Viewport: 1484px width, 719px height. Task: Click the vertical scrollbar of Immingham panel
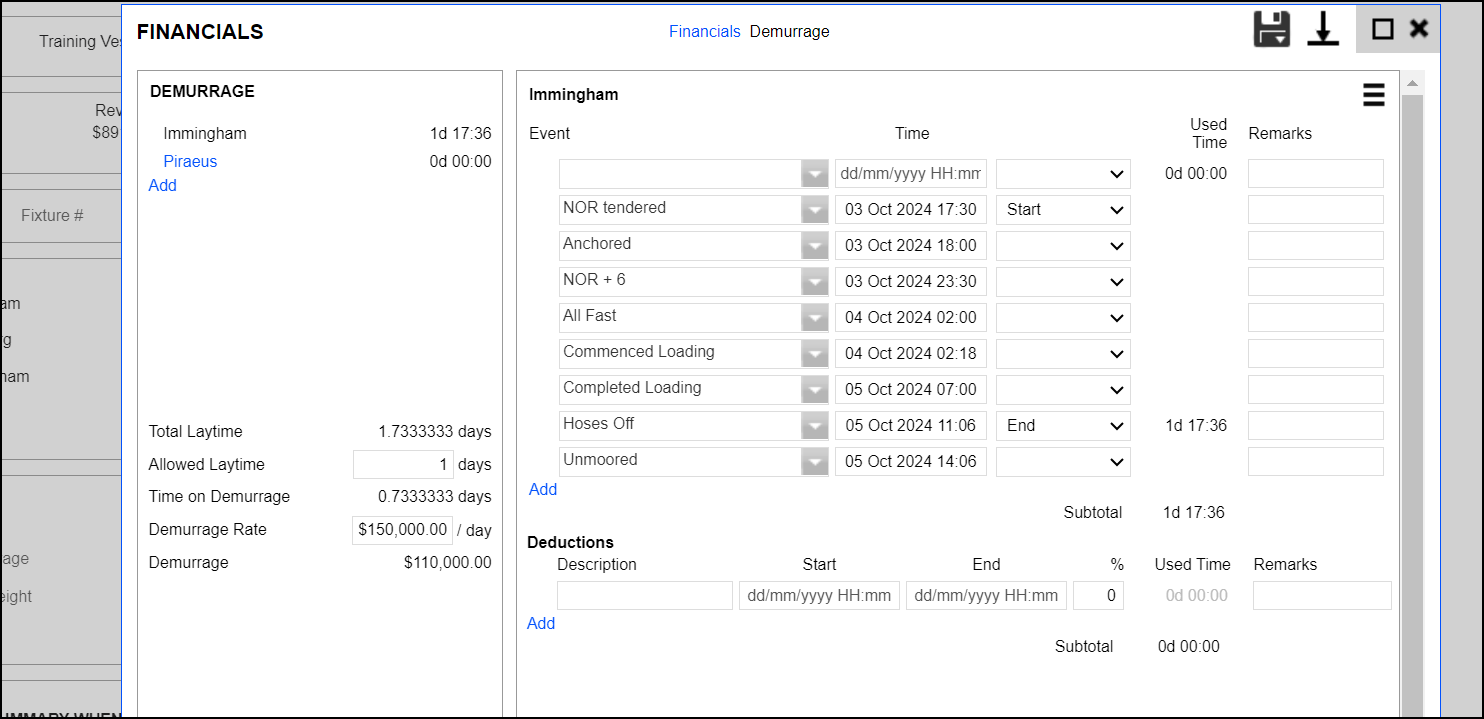(x=1411, y=400)
